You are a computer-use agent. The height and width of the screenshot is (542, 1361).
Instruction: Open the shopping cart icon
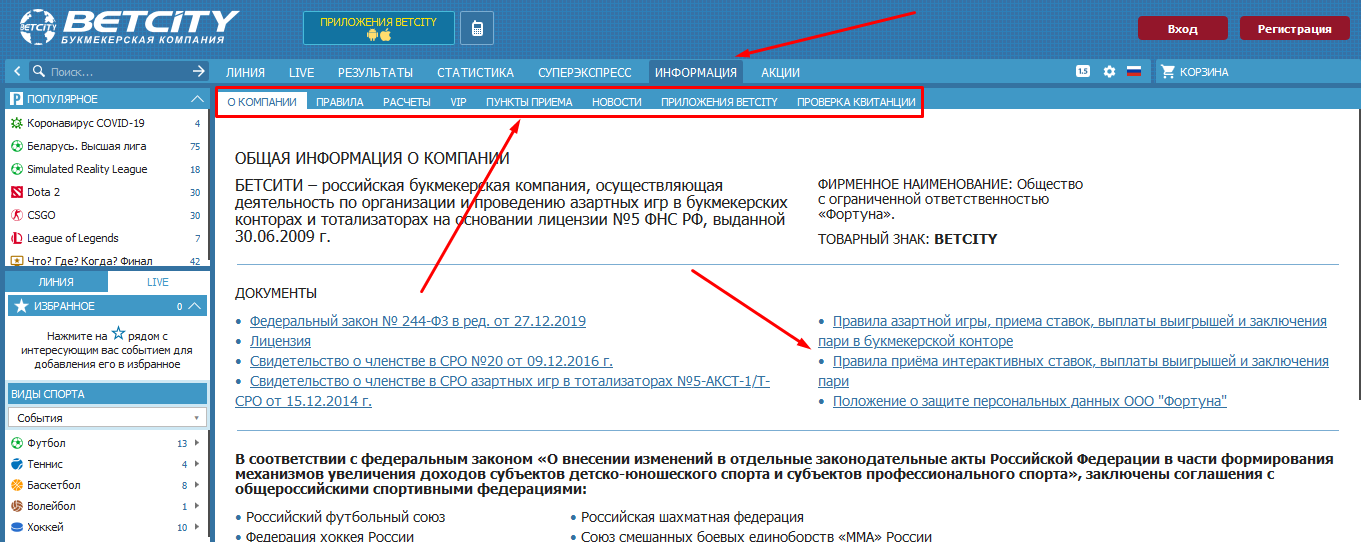1167,71
